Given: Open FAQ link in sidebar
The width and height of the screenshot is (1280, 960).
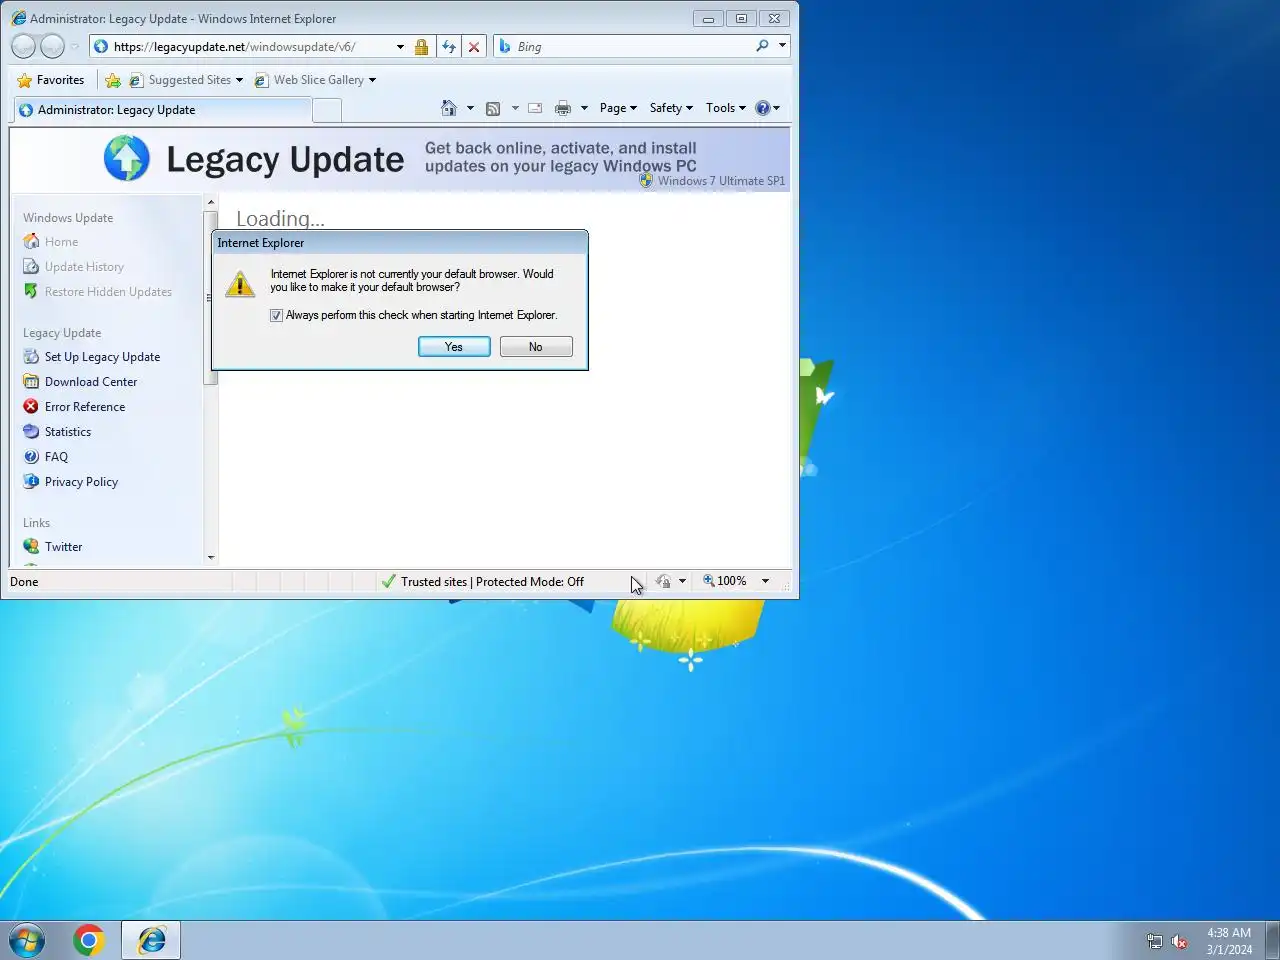Looking at the screenshot, I should [x=56, y=457].
